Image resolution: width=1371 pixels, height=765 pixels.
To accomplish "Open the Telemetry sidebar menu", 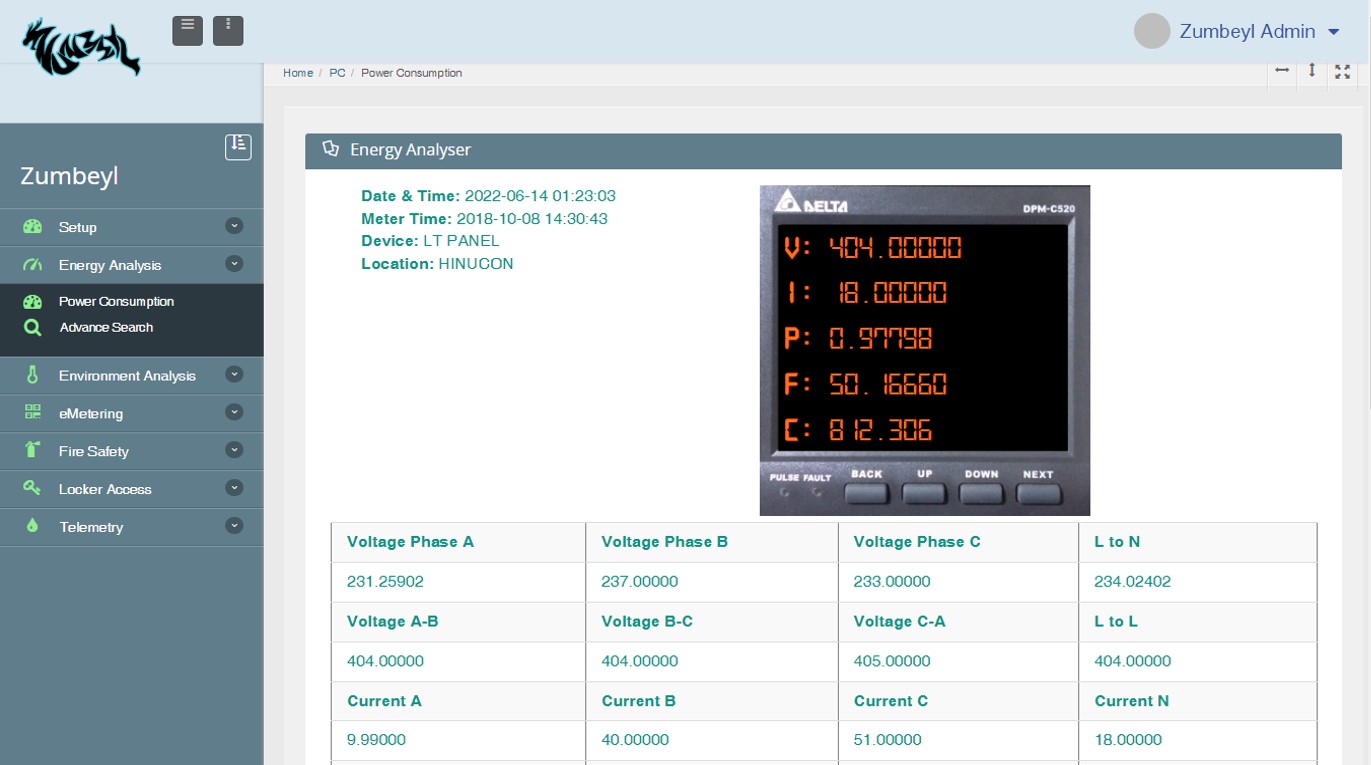I will pos(91,527).
